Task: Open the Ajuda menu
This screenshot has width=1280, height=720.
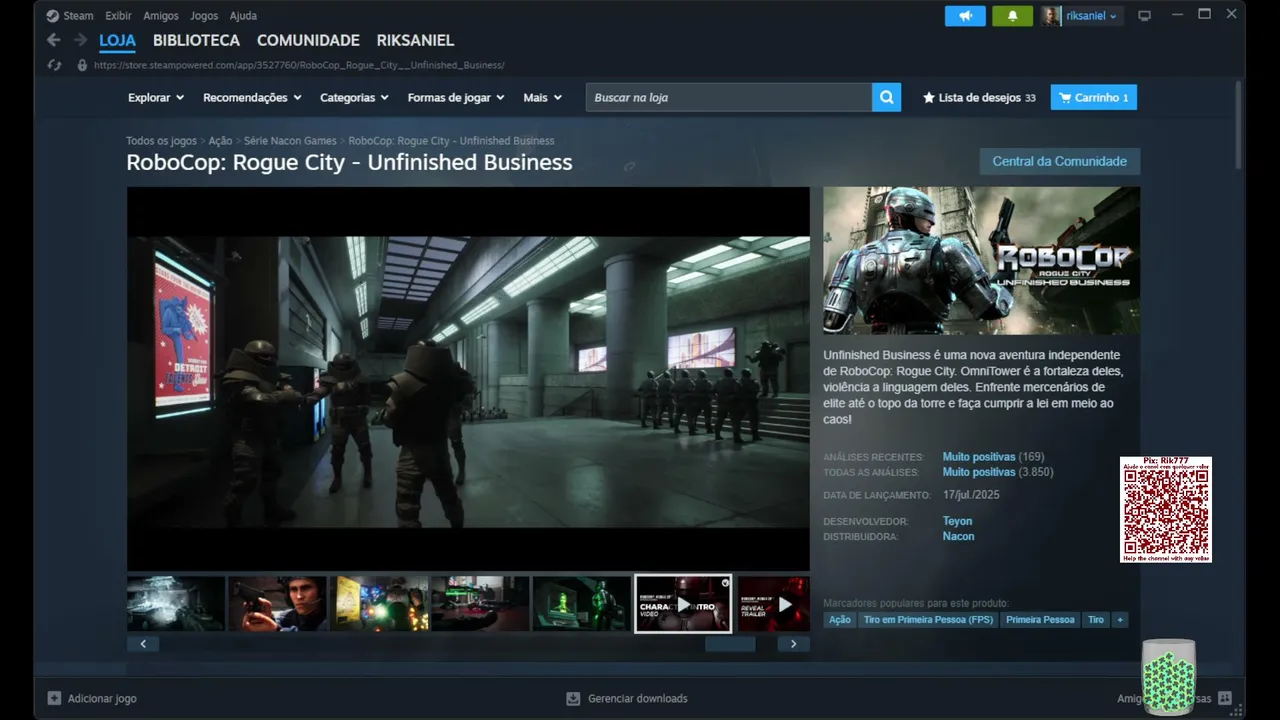Action: [243, 16]
